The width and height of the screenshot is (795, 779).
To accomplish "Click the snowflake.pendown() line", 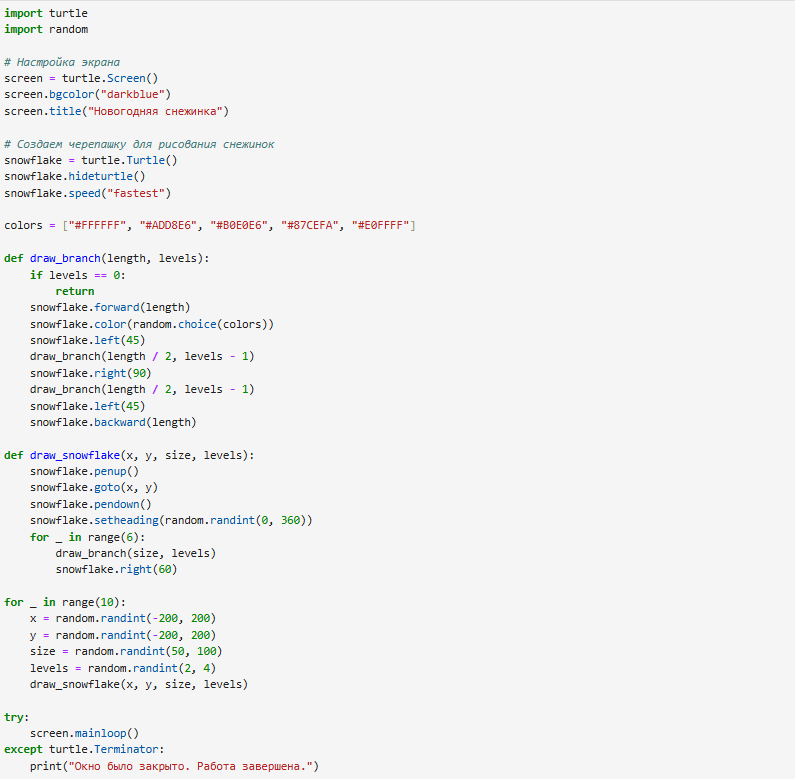I will pos(91,505).
